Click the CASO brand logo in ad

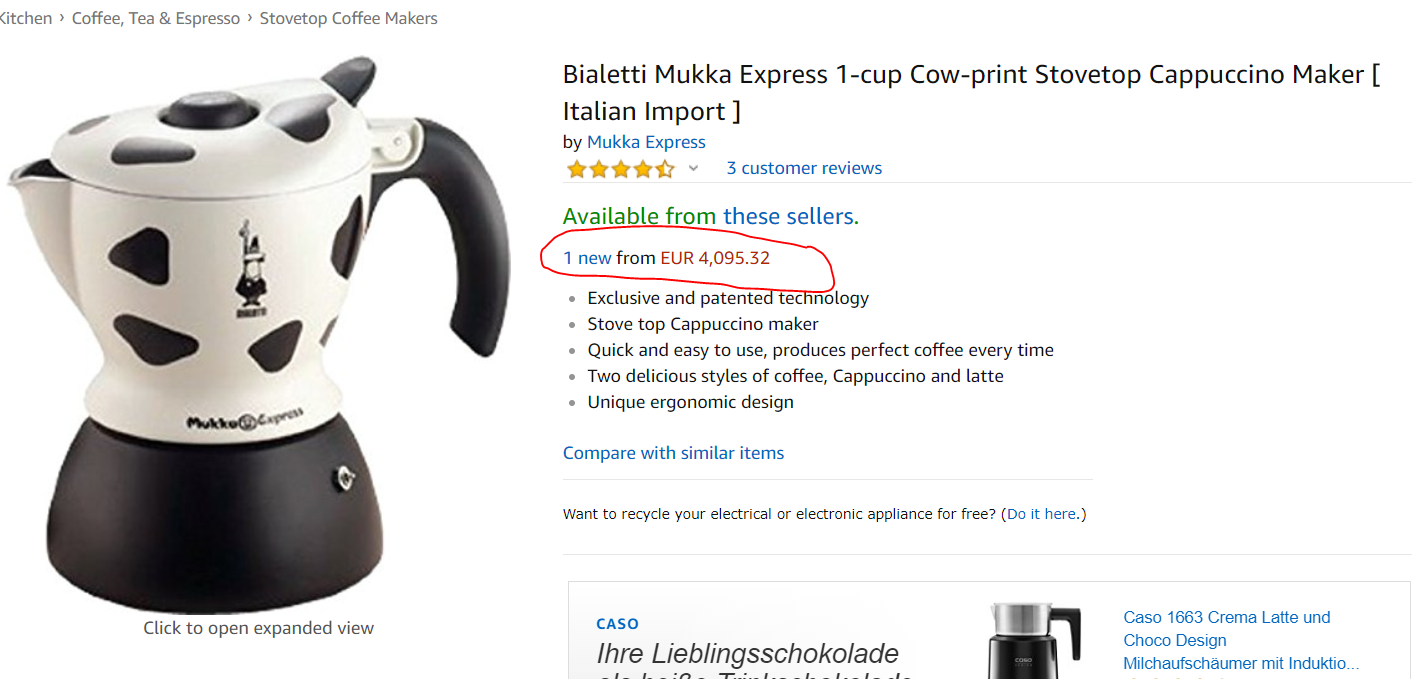(x=617, y=624)
